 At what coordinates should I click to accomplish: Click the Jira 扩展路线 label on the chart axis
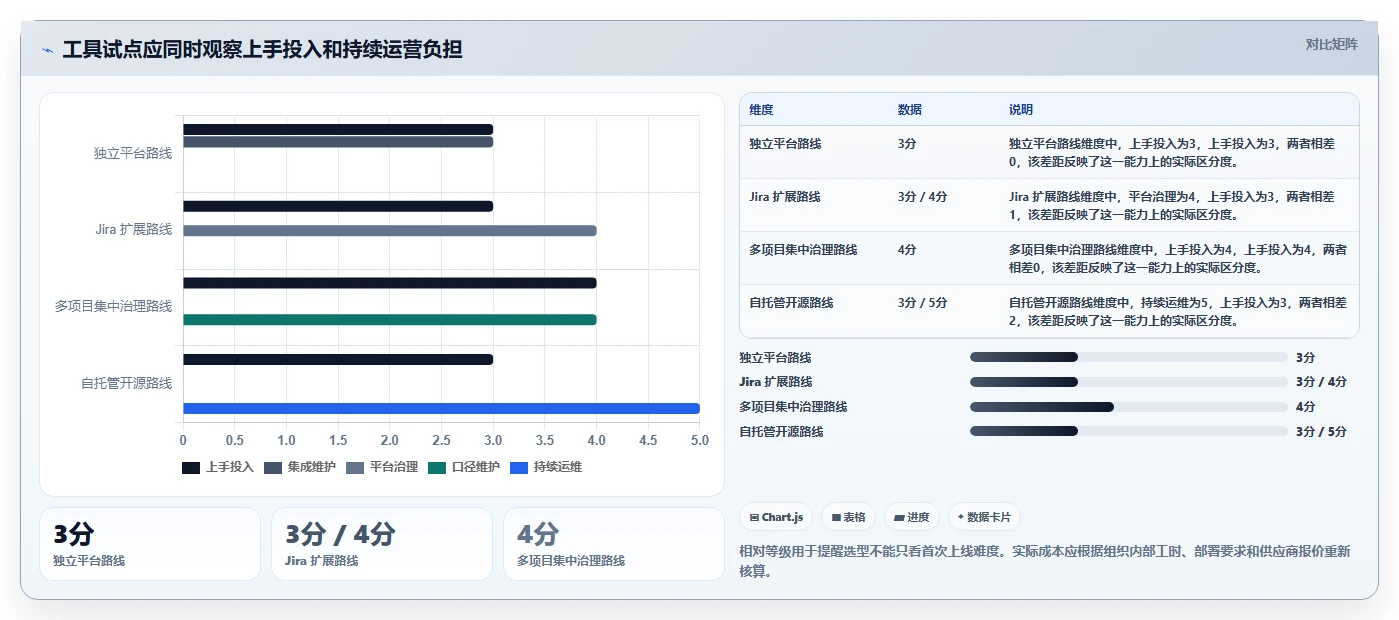coord(134,230)
